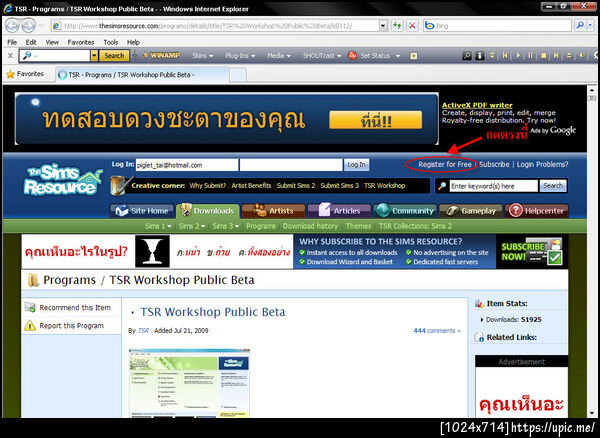Click the TSR Workshop creative corner link

384,186
